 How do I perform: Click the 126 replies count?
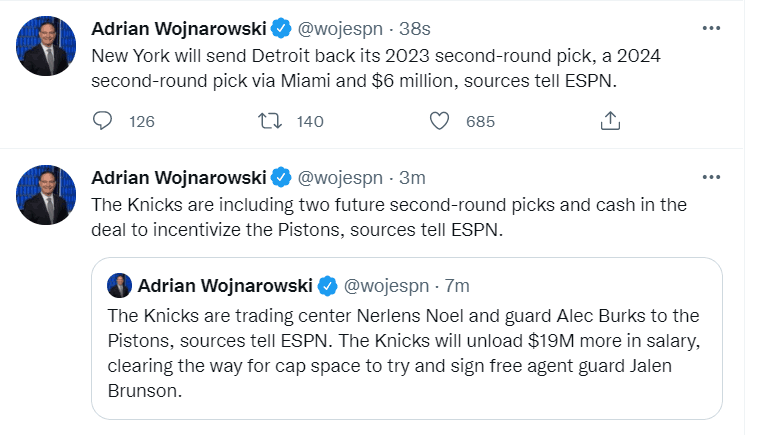click(142, 121)
